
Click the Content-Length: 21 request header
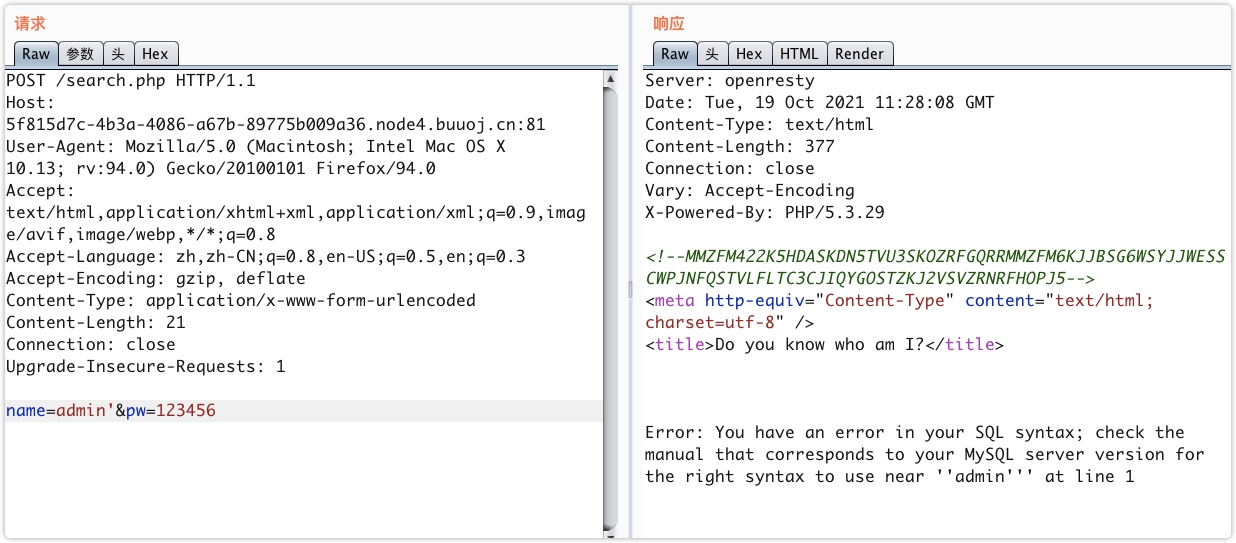(95, 323)
